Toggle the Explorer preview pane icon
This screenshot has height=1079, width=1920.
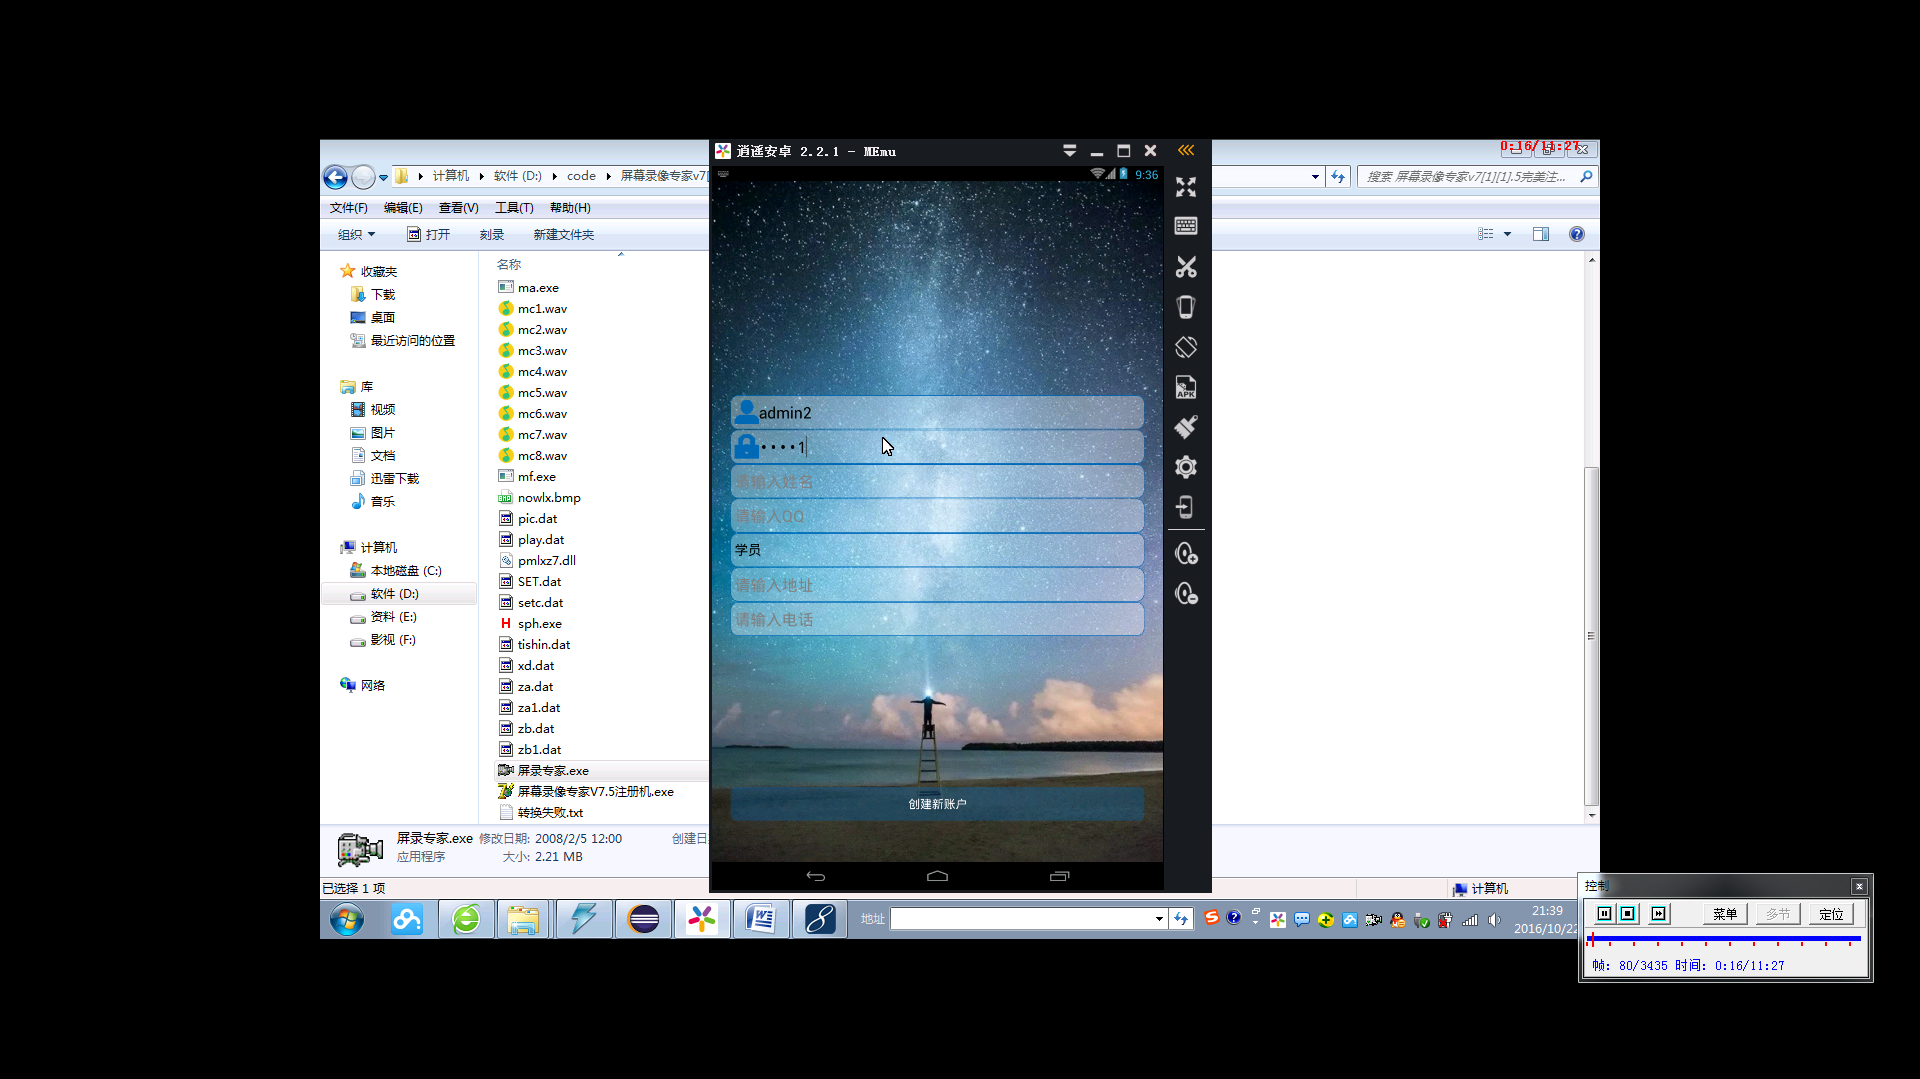(x=1541, y=234)
